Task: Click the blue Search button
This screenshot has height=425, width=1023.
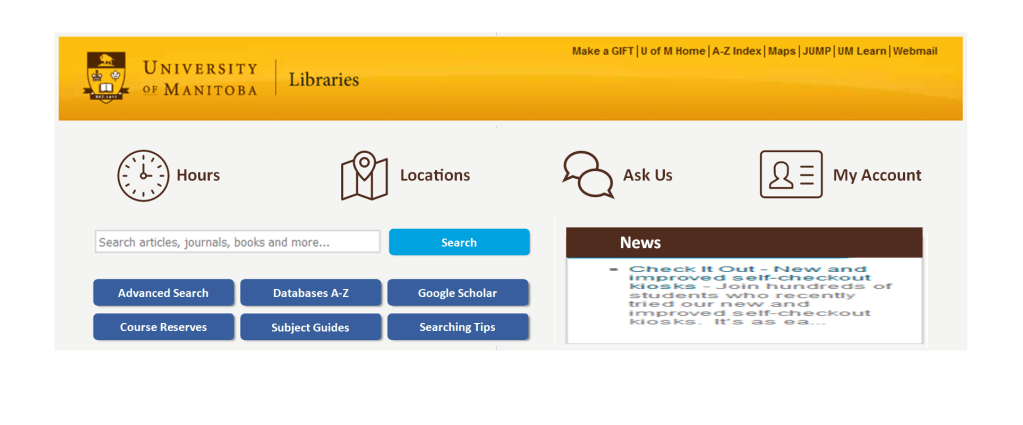Action: pyautogui.click(x=459, y=242)
